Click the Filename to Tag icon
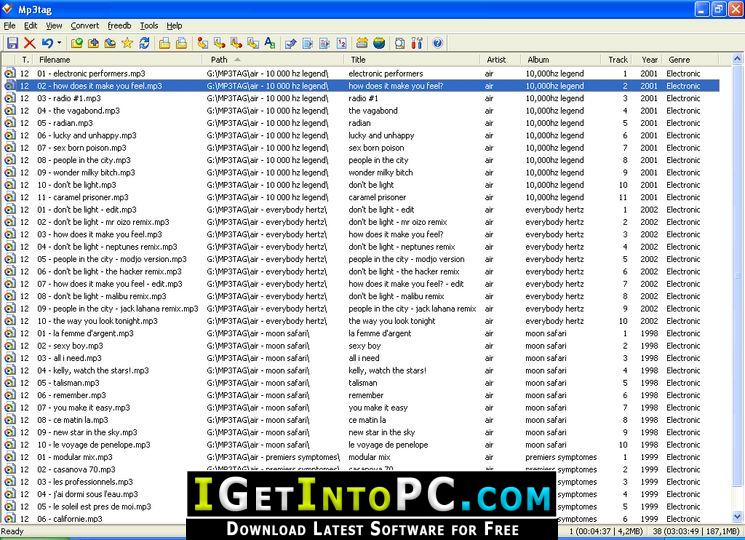 [x=220, y=43]
